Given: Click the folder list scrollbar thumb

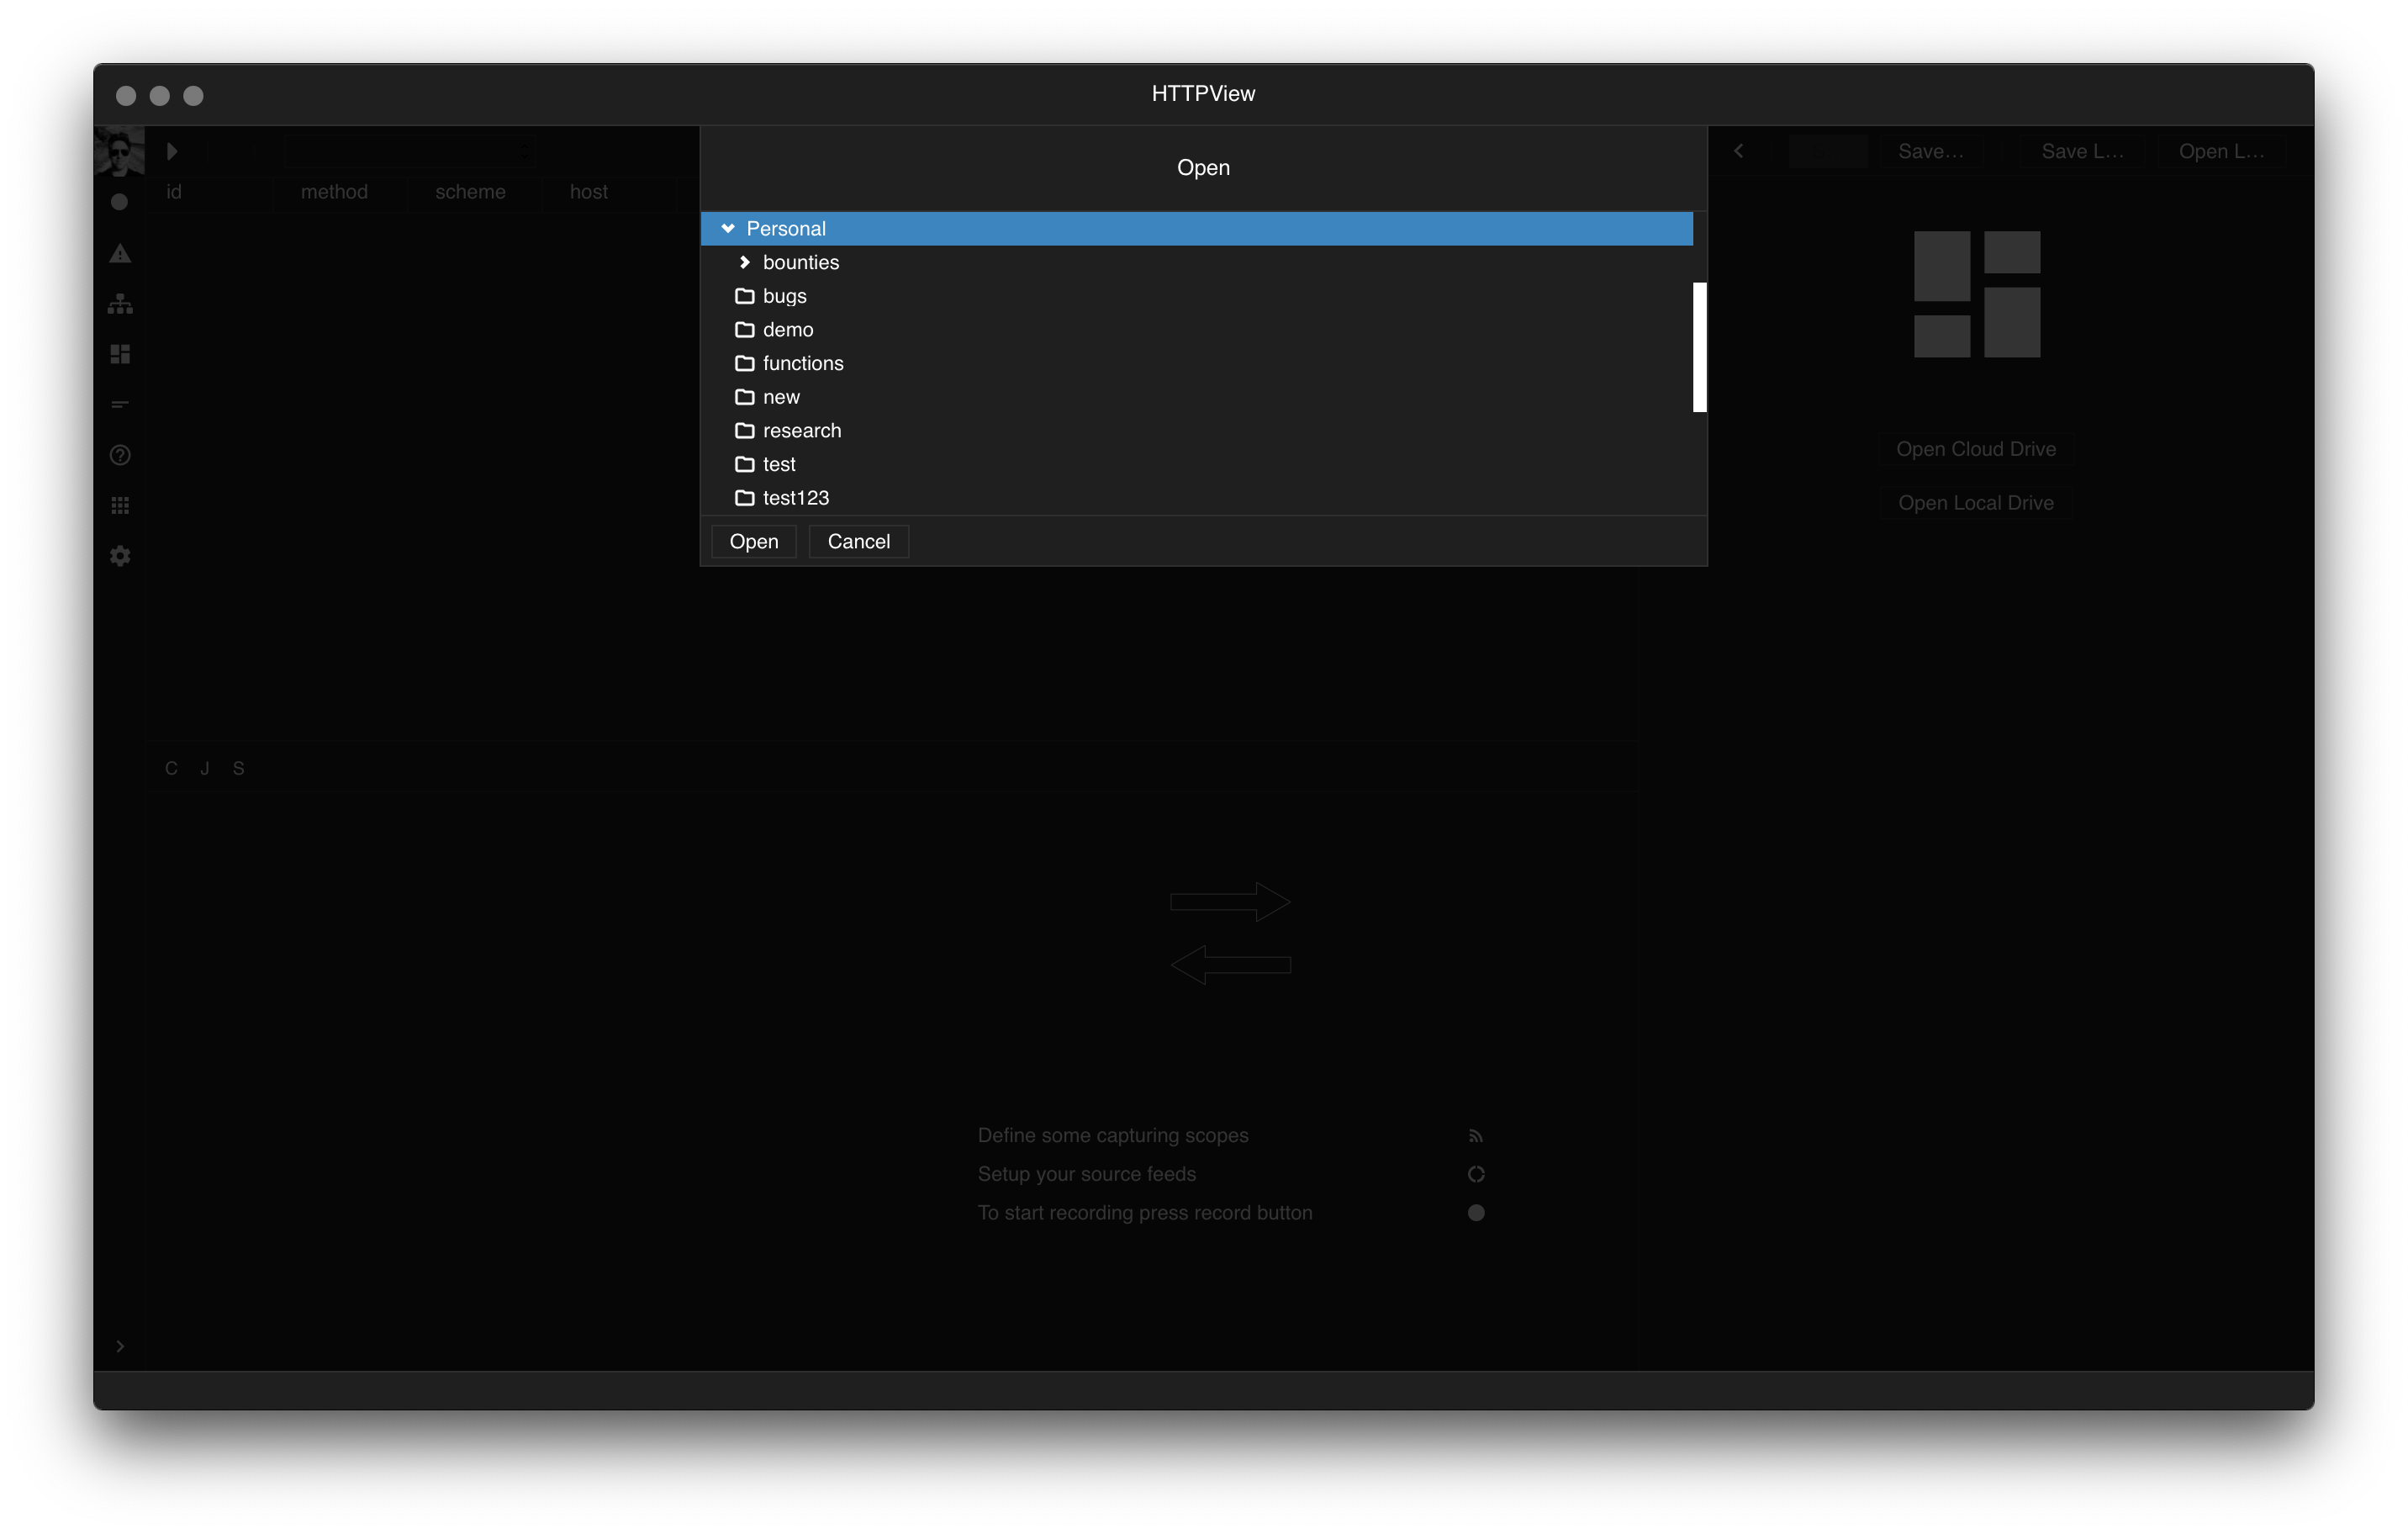Looking at the screenshot, I should click(1699, 347).
